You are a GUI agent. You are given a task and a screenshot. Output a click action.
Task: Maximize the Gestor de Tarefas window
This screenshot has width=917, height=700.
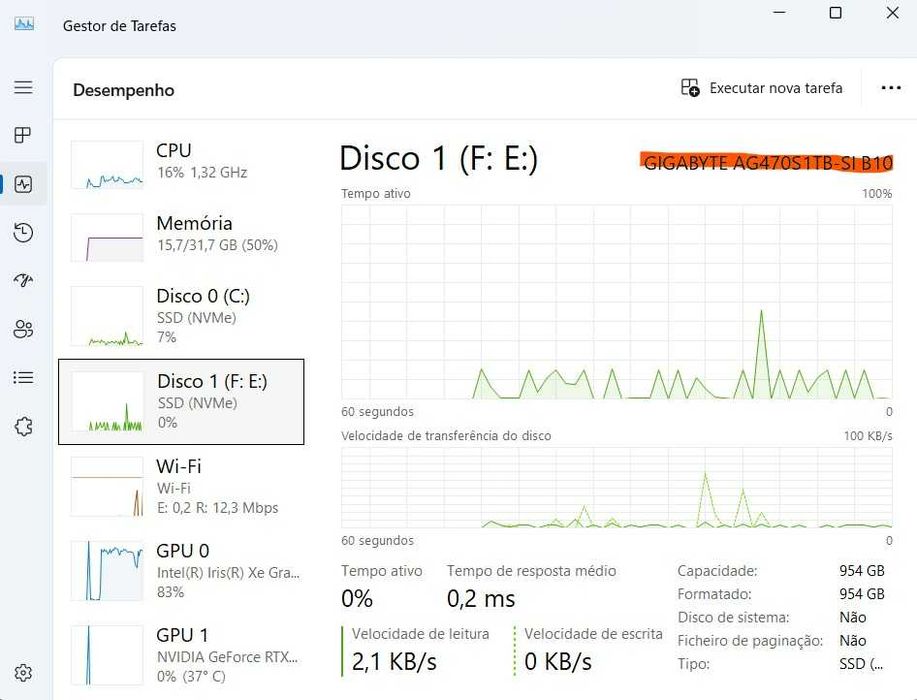pos(836,13)
